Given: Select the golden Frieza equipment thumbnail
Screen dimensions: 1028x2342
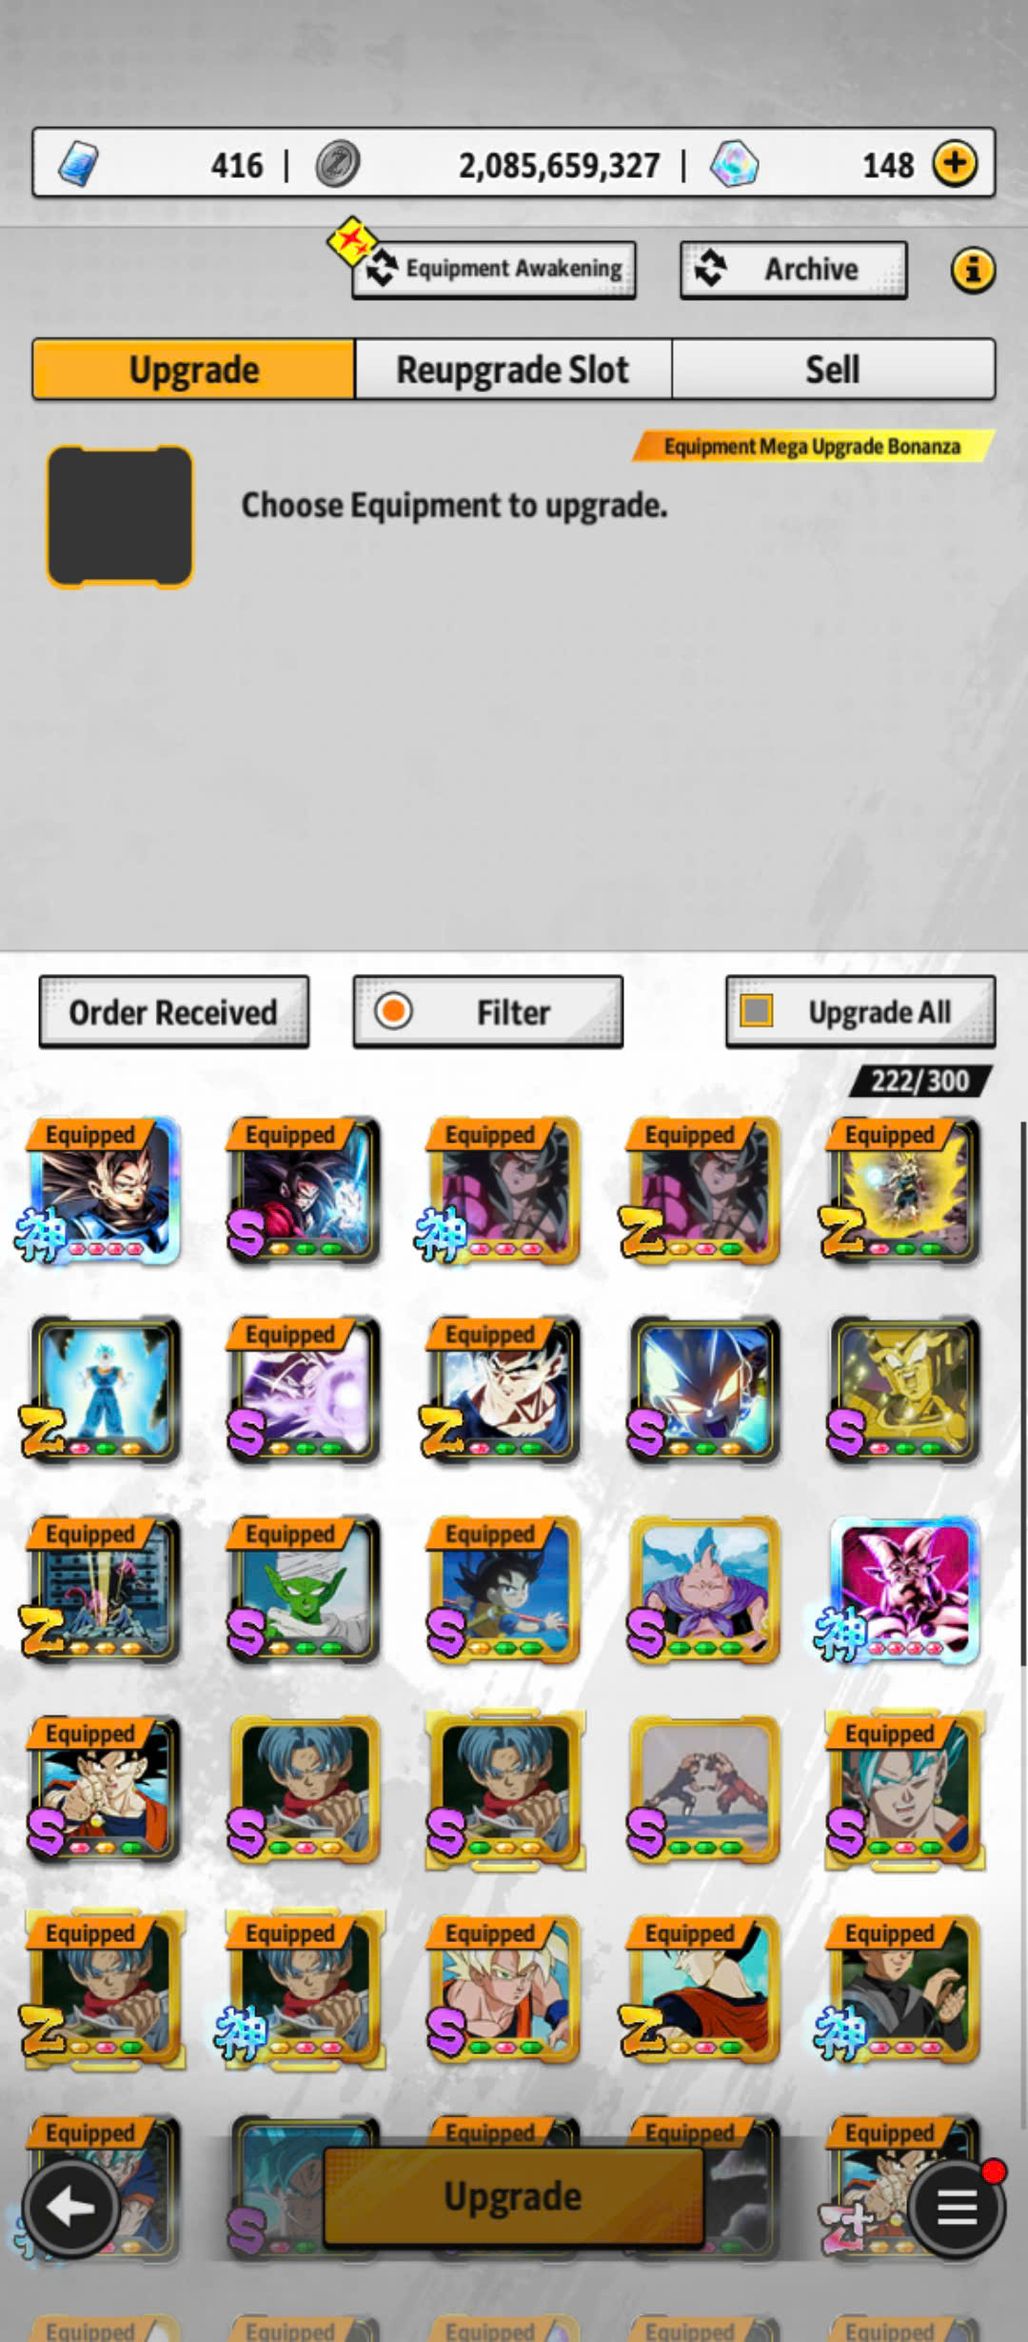Looking at the screenshot, I should coord(905,1390).
